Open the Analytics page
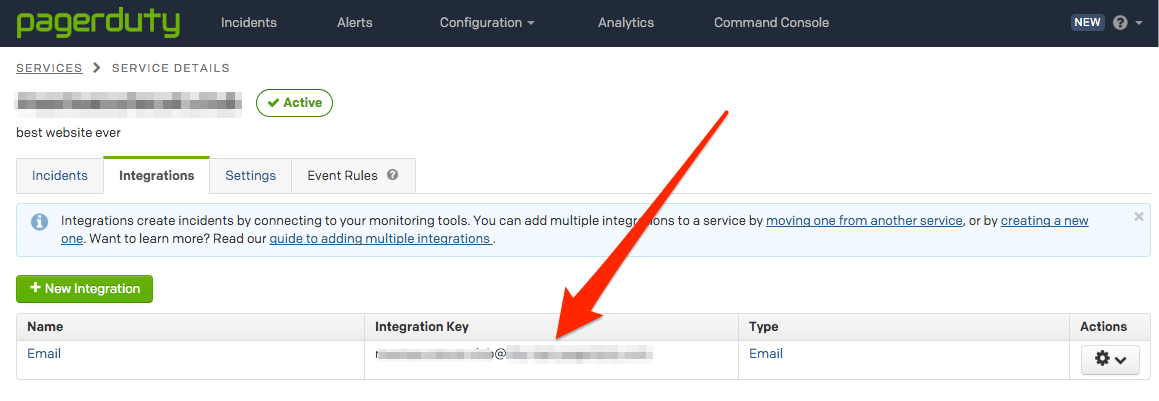The width and height of the screenshot is (1159, 401). pyautogui.click(x=625, y=23)
